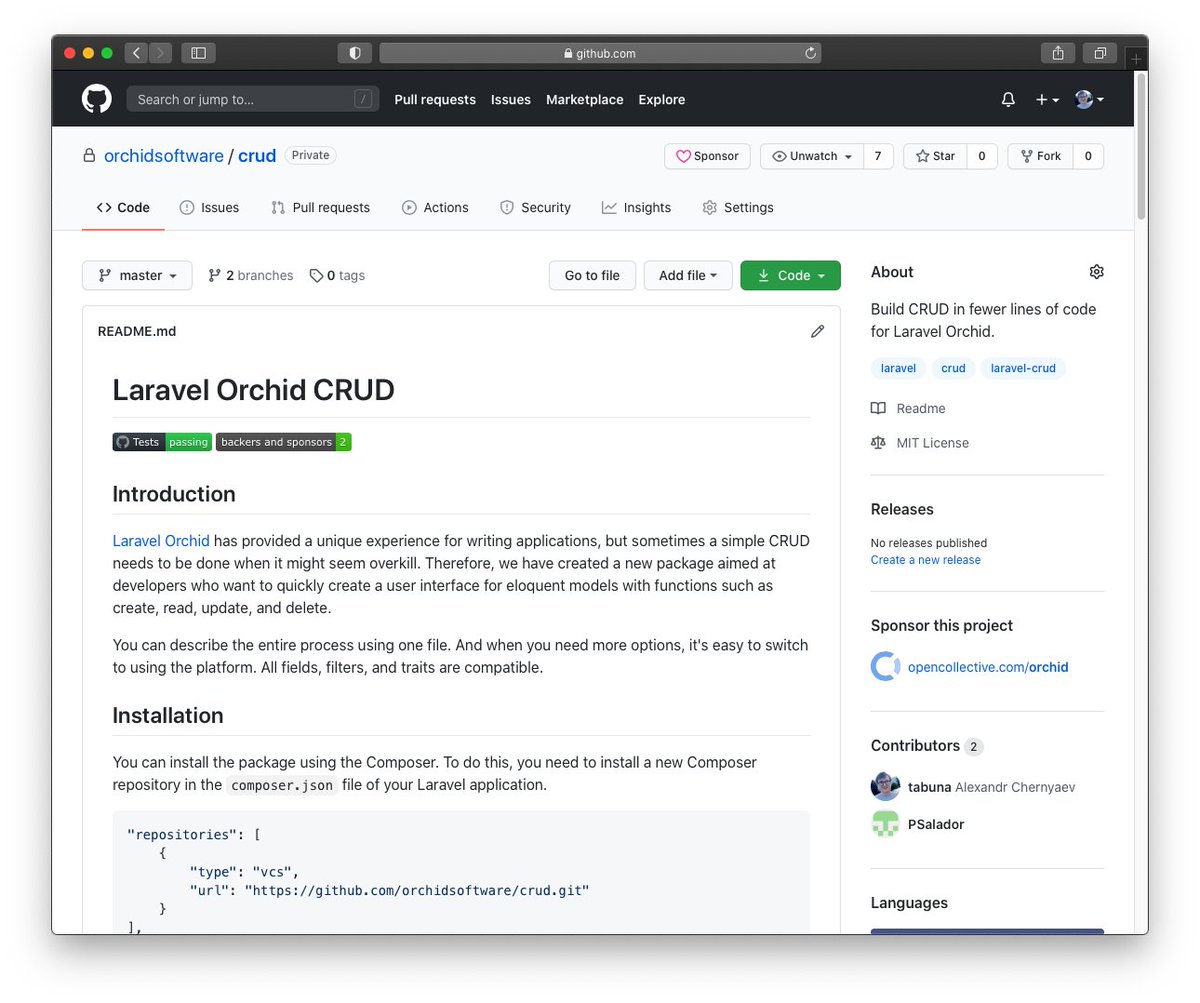Switch to the repository Pull requests tab
Image resolution: width=1200 pixels, height=1003 pixels.
(x=320, y=207)
